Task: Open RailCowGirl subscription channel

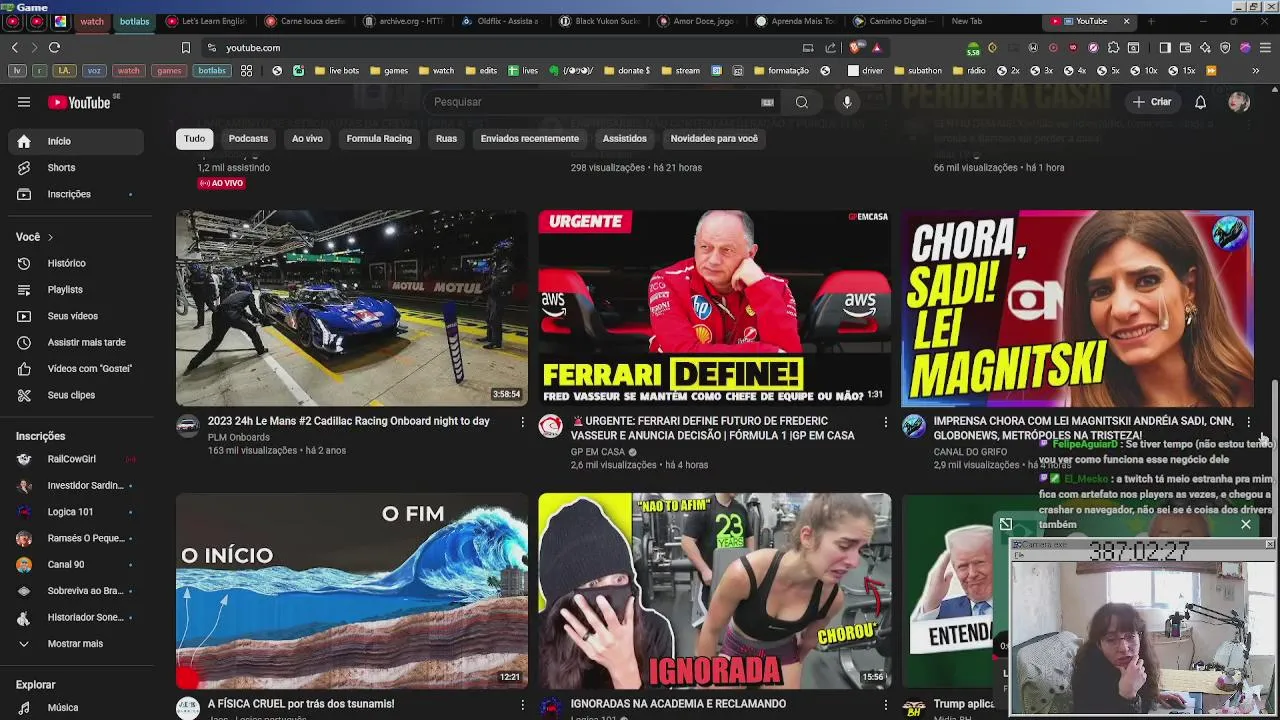Action: coord(76,459)
